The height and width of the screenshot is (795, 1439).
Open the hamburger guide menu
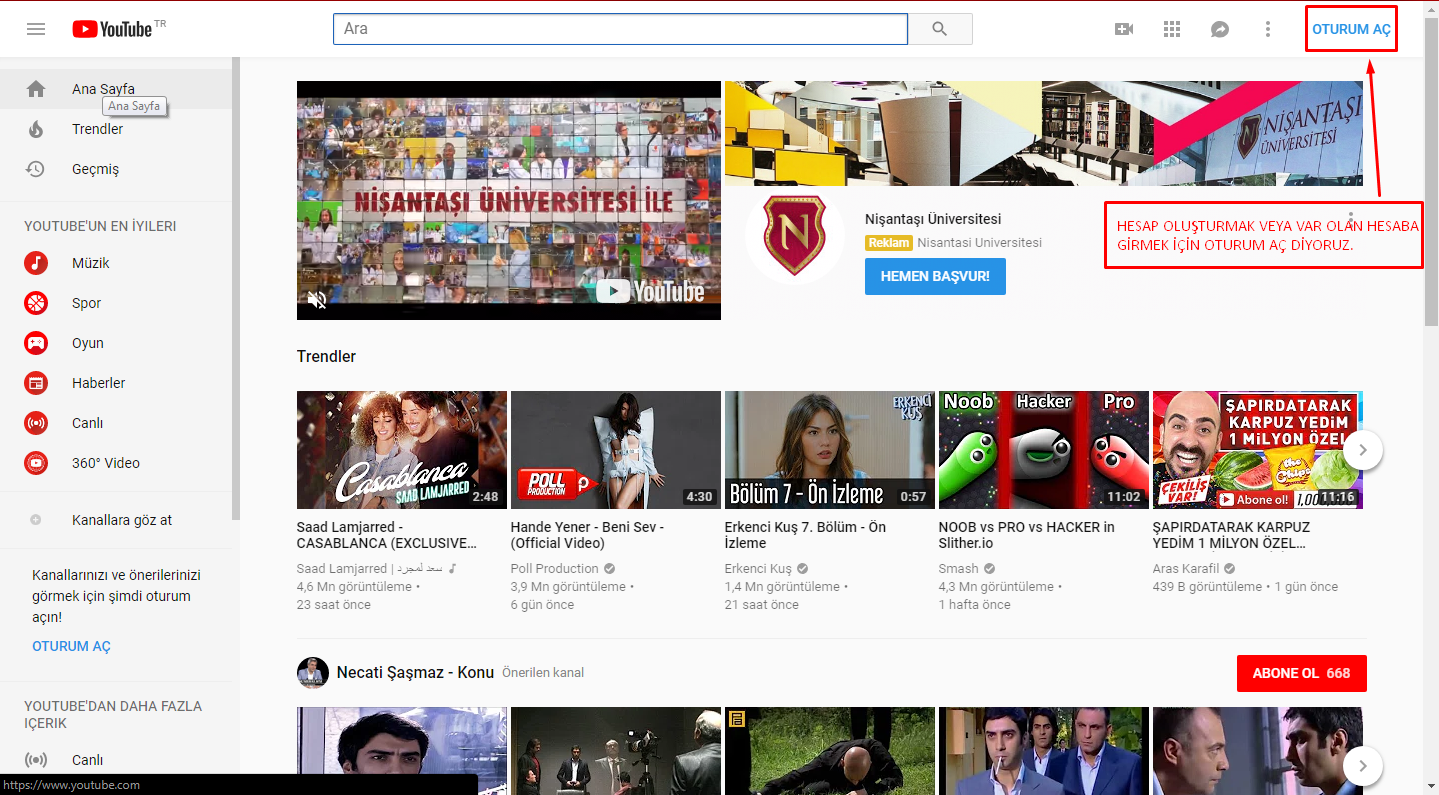[36, 29]
